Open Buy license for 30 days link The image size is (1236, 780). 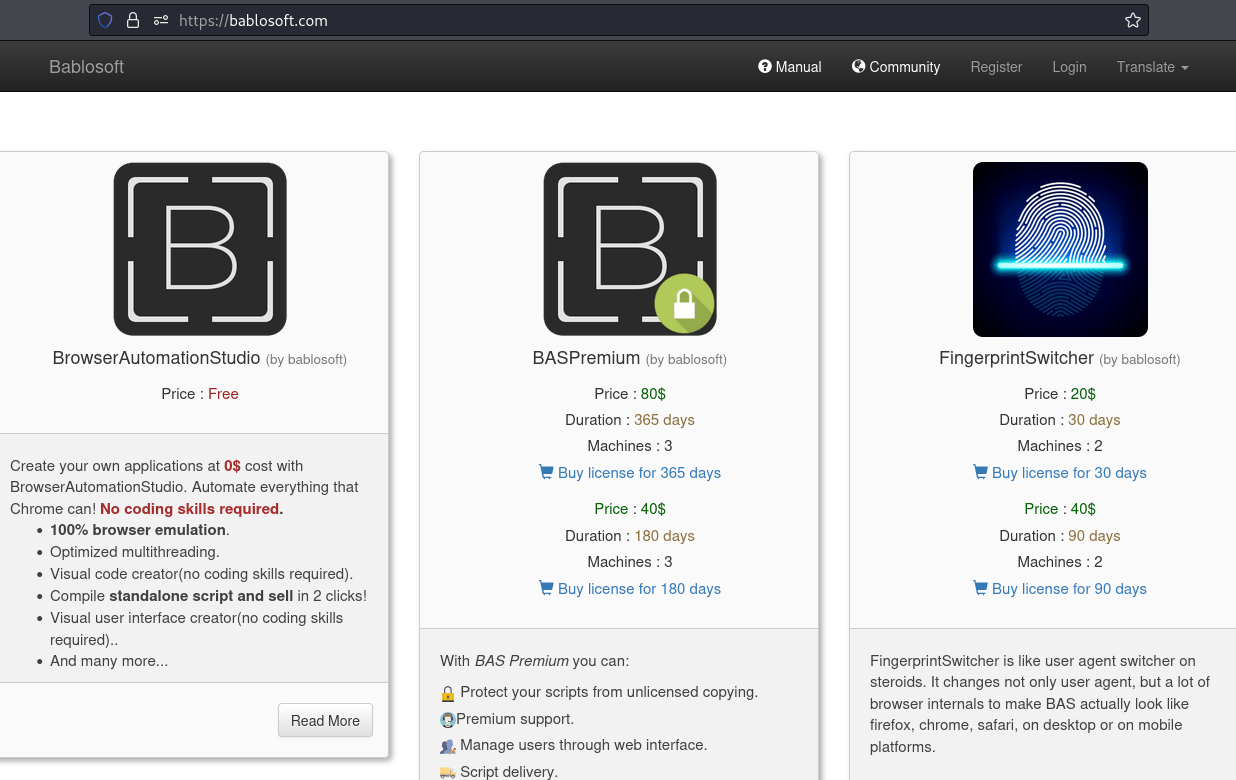[1069, 472]
